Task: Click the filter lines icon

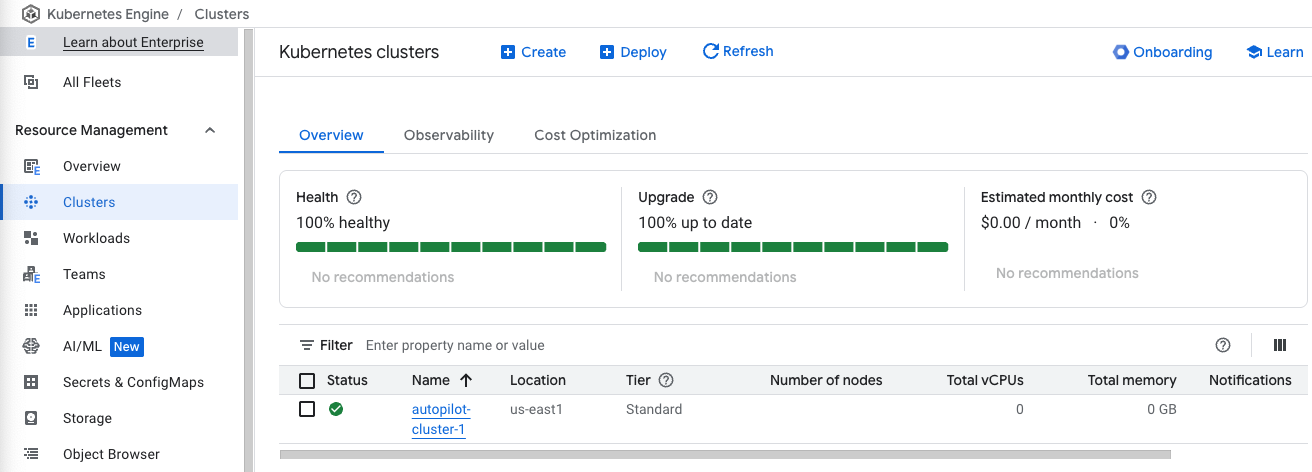Action: click(307, 345)
